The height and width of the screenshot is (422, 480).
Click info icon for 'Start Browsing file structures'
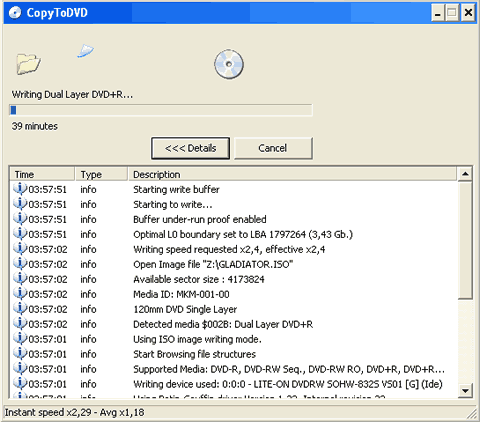[x=20, y=354]
